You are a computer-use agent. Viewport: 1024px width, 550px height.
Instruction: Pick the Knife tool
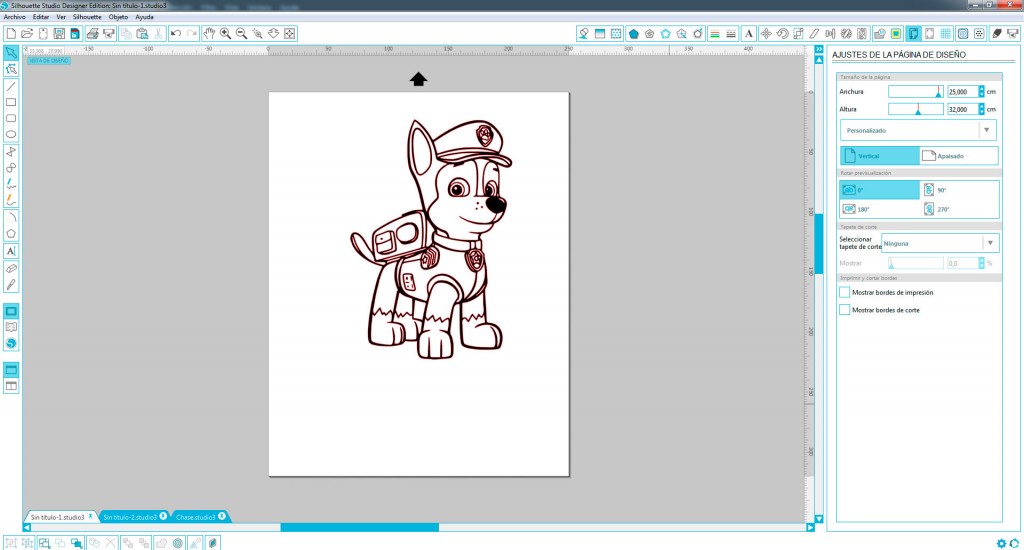pos(11,285)
